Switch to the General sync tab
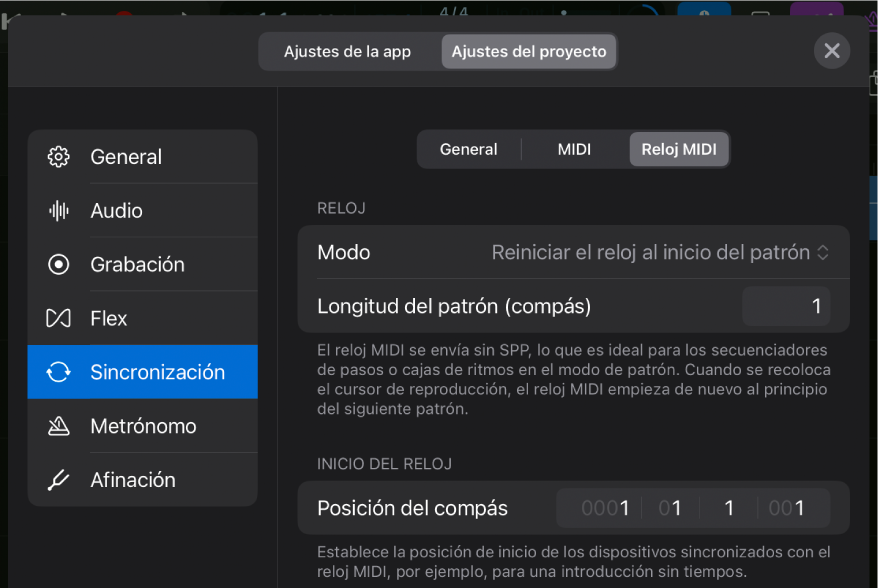 click(x=468, y=148)
